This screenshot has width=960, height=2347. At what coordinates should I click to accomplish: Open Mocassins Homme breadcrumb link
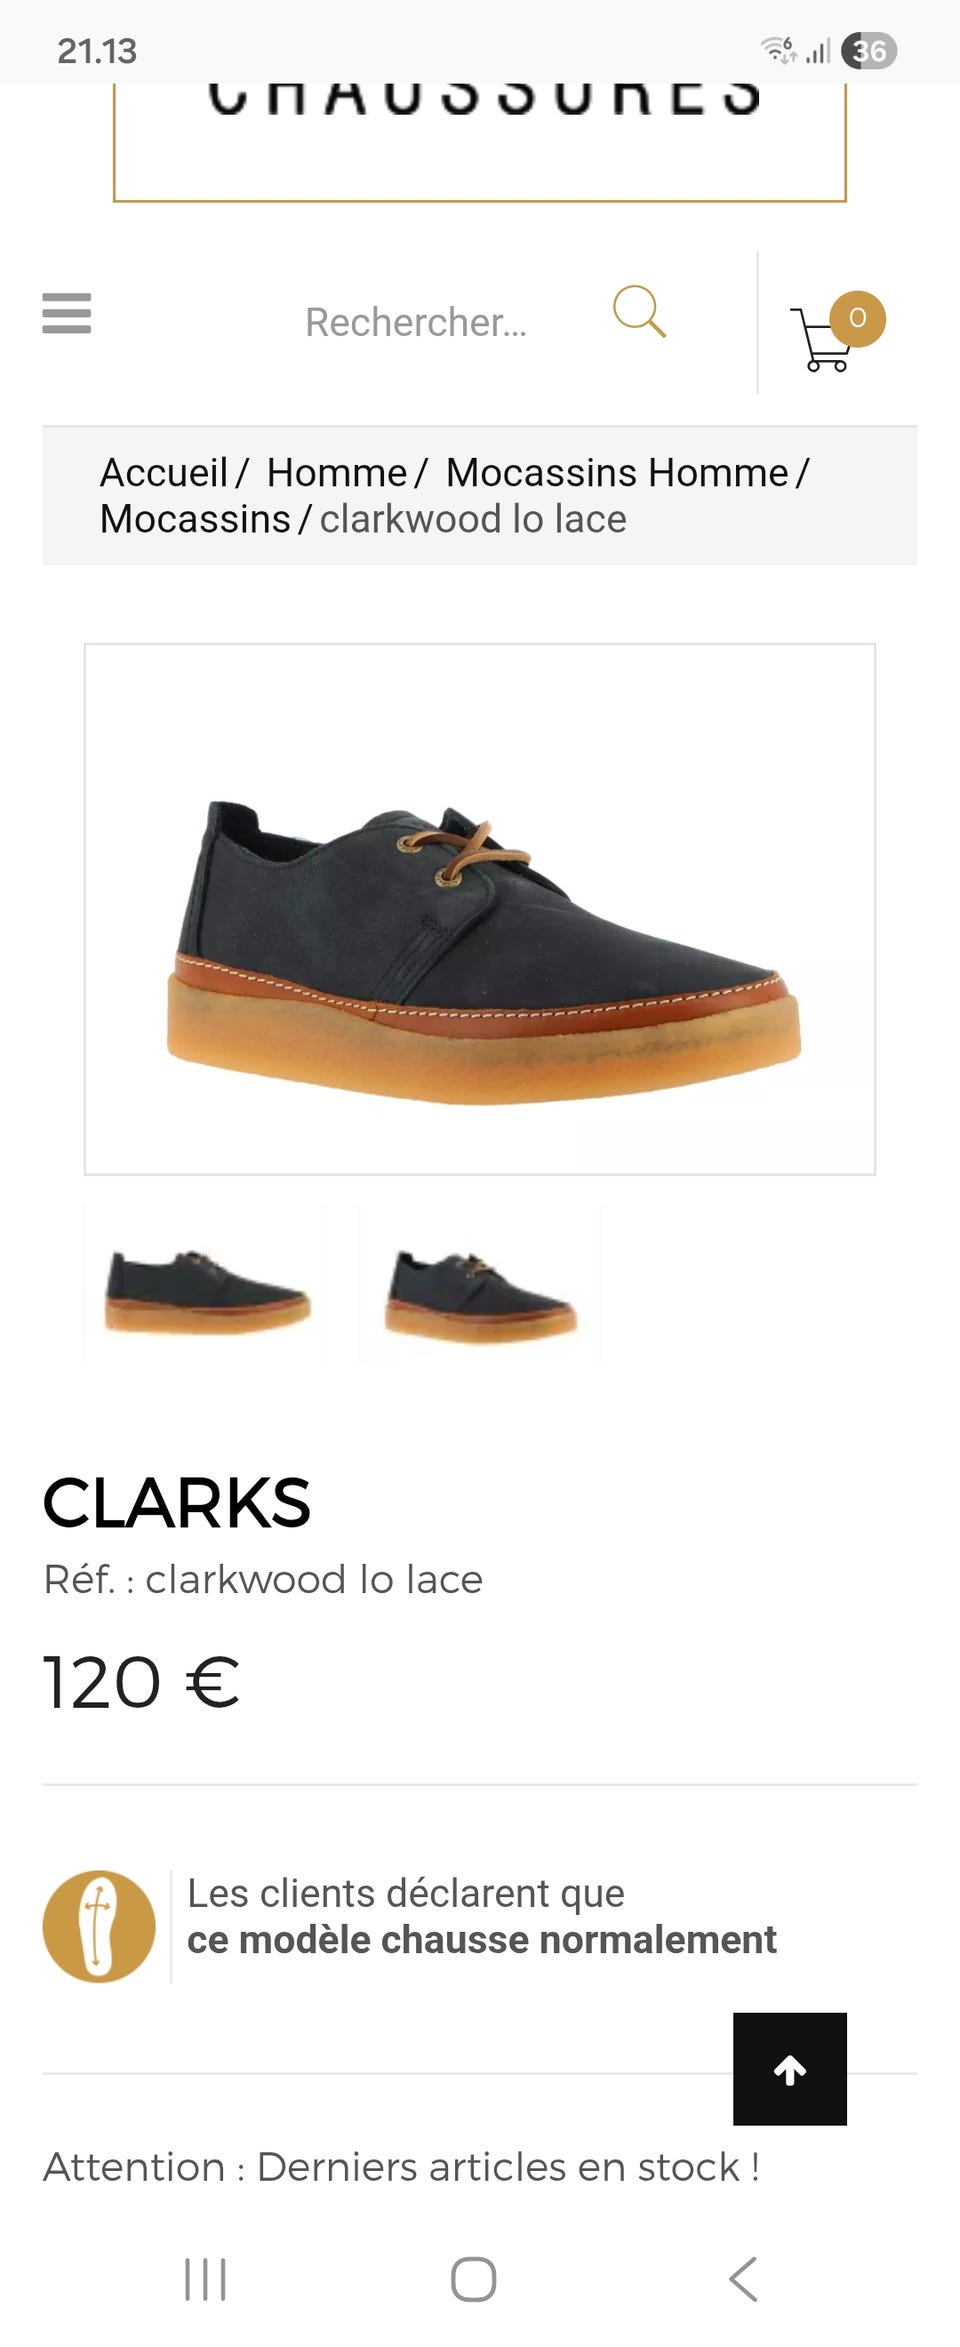click(x=617, y=473)
